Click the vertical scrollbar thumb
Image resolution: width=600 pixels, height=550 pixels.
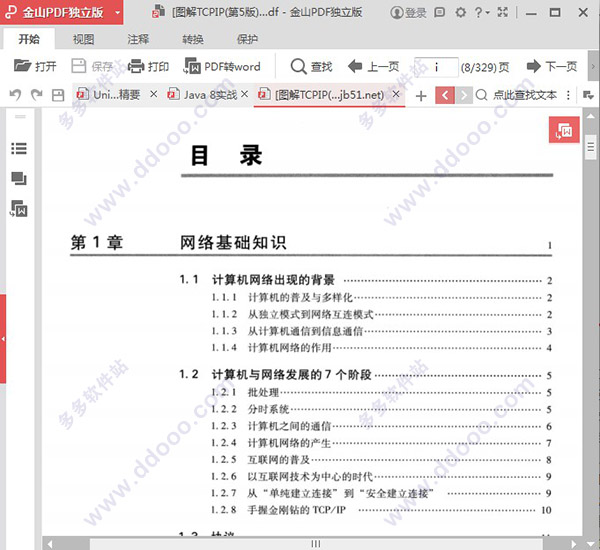pos(591,147)
